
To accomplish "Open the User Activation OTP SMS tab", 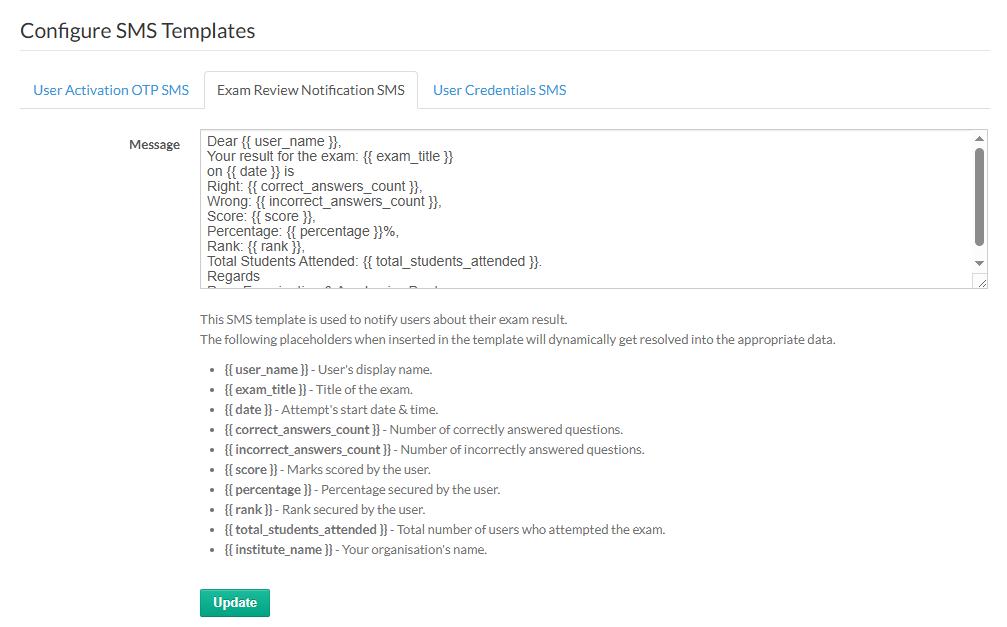I will pos(111,90).
